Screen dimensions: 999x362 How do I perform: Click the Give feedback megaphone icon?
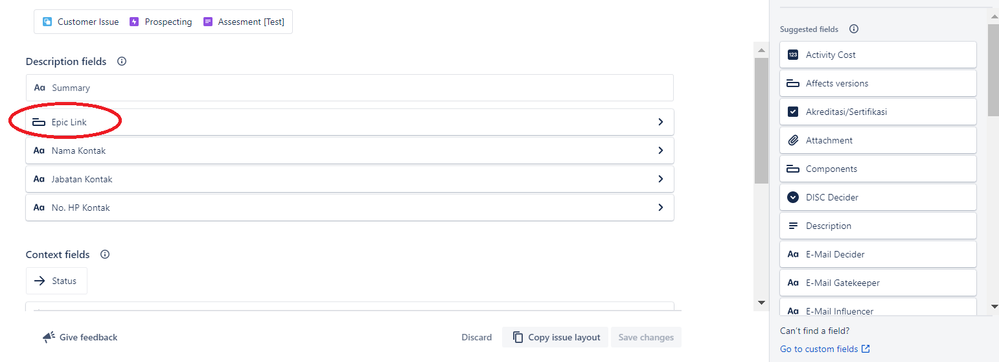pos(48,337)
